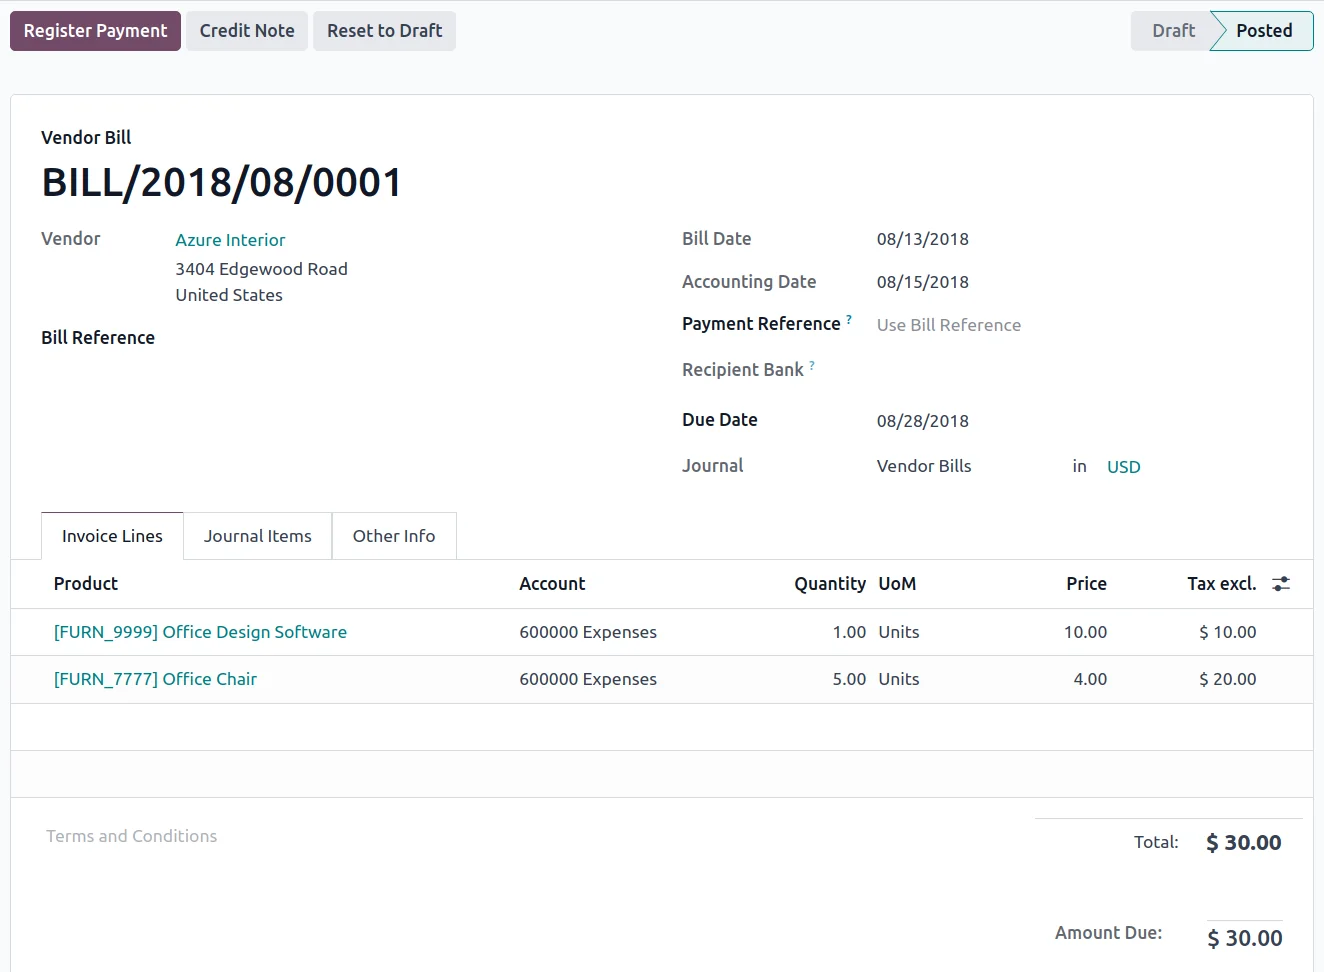Open the USD currency link
The width and height of the screenshot is (1324, 972).
pyautogui.click(x=1123, y=466)
